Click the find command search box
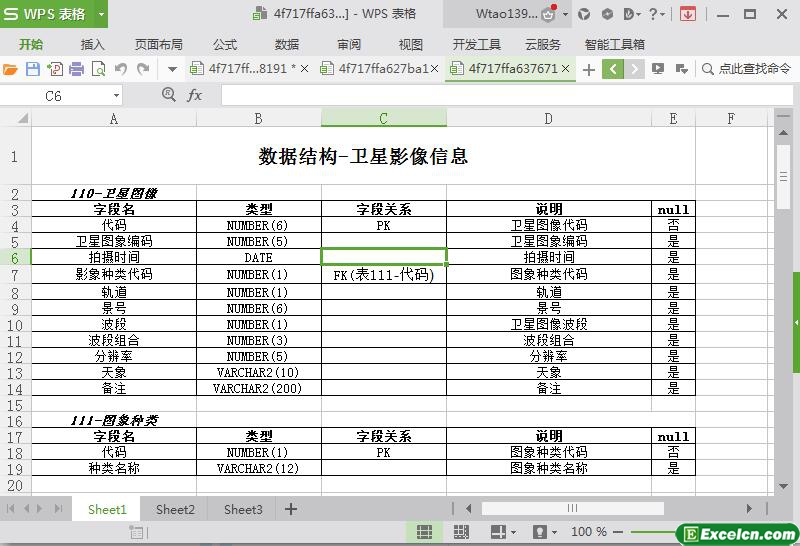This screenshot has width=800, height=546. point(746,69)
